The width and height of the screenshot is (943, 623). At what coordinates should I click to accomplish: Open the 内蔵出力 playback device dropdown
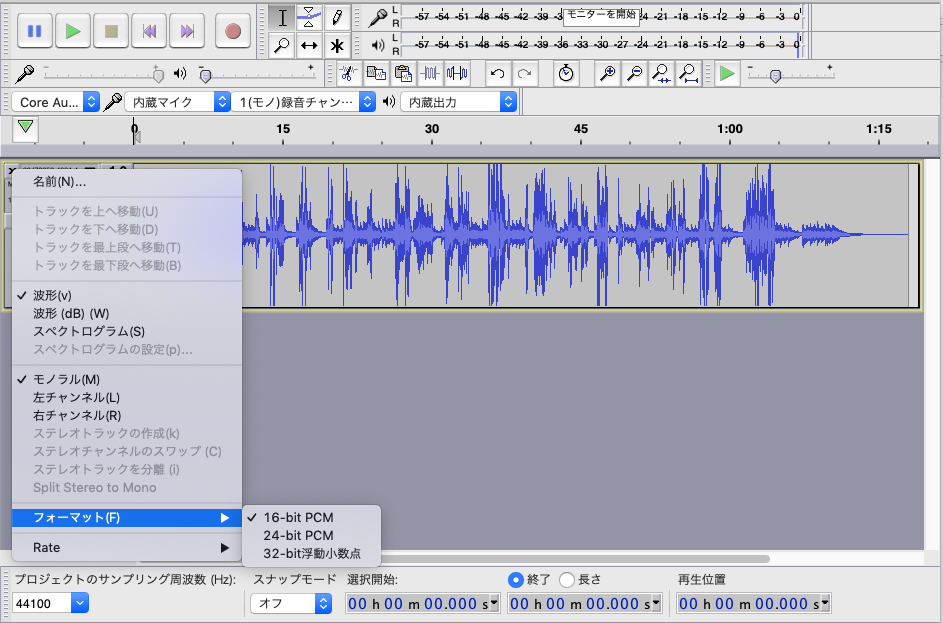pyautogui.click(x=459, y=102)
